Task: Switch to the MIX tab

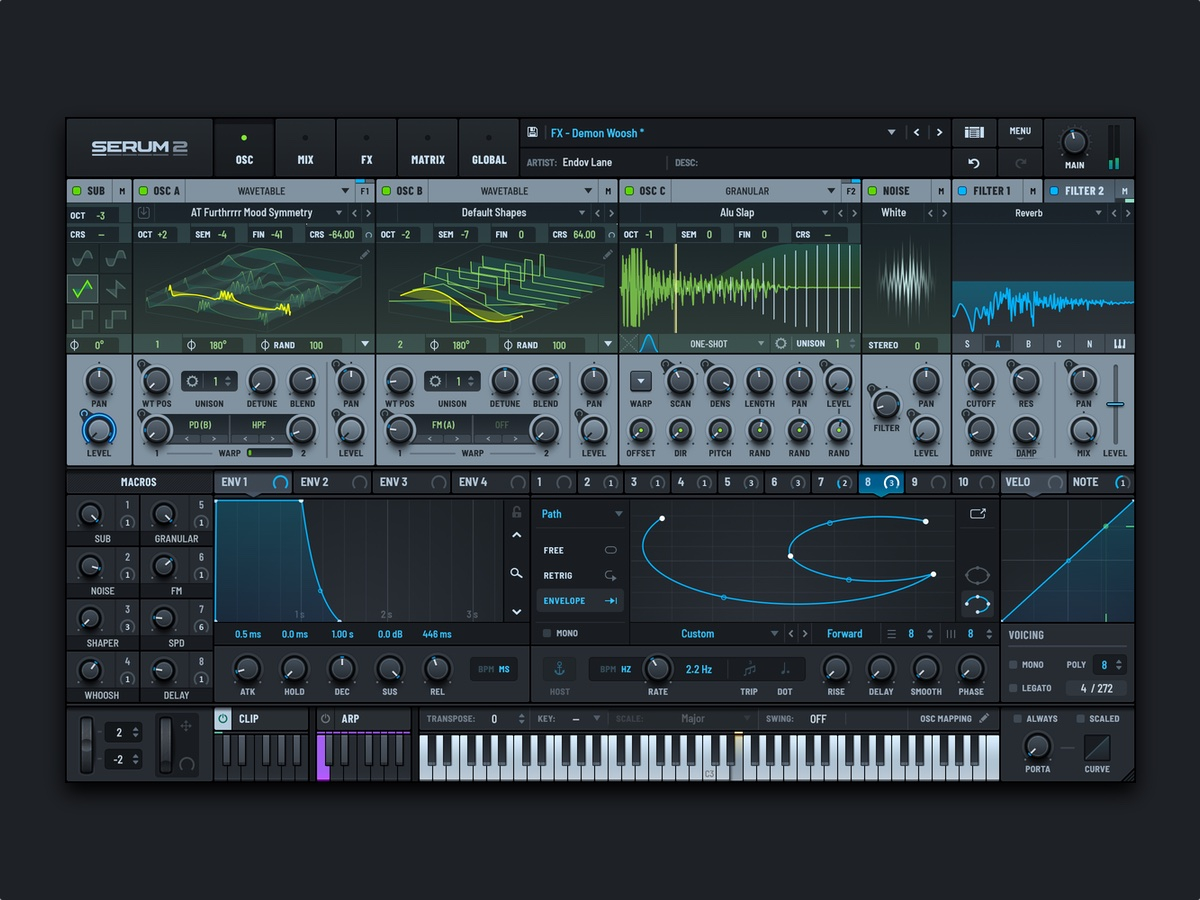Action: tap(305, 148)
